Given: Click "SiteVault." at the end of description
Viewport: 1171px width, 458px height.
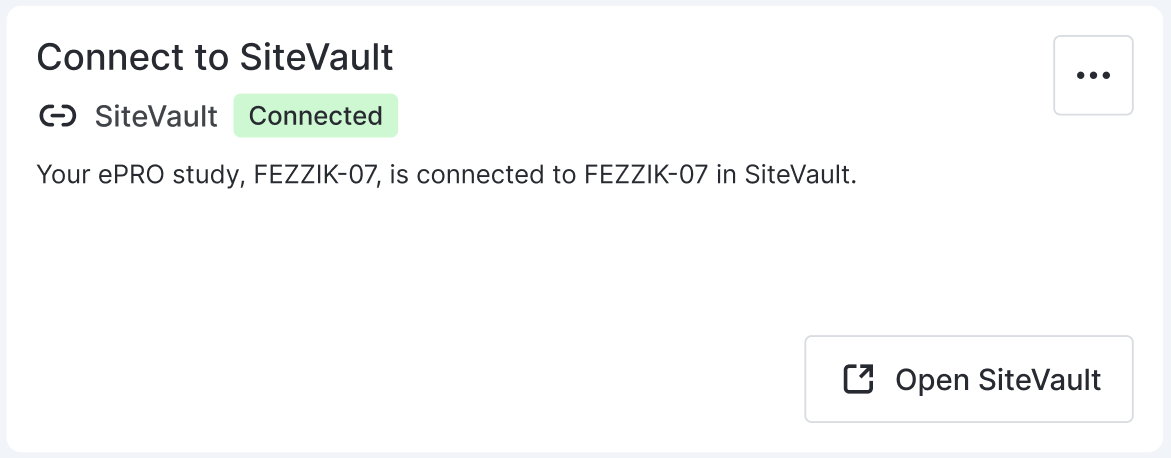Looking at the screenshot, I should tap(801, 175).
